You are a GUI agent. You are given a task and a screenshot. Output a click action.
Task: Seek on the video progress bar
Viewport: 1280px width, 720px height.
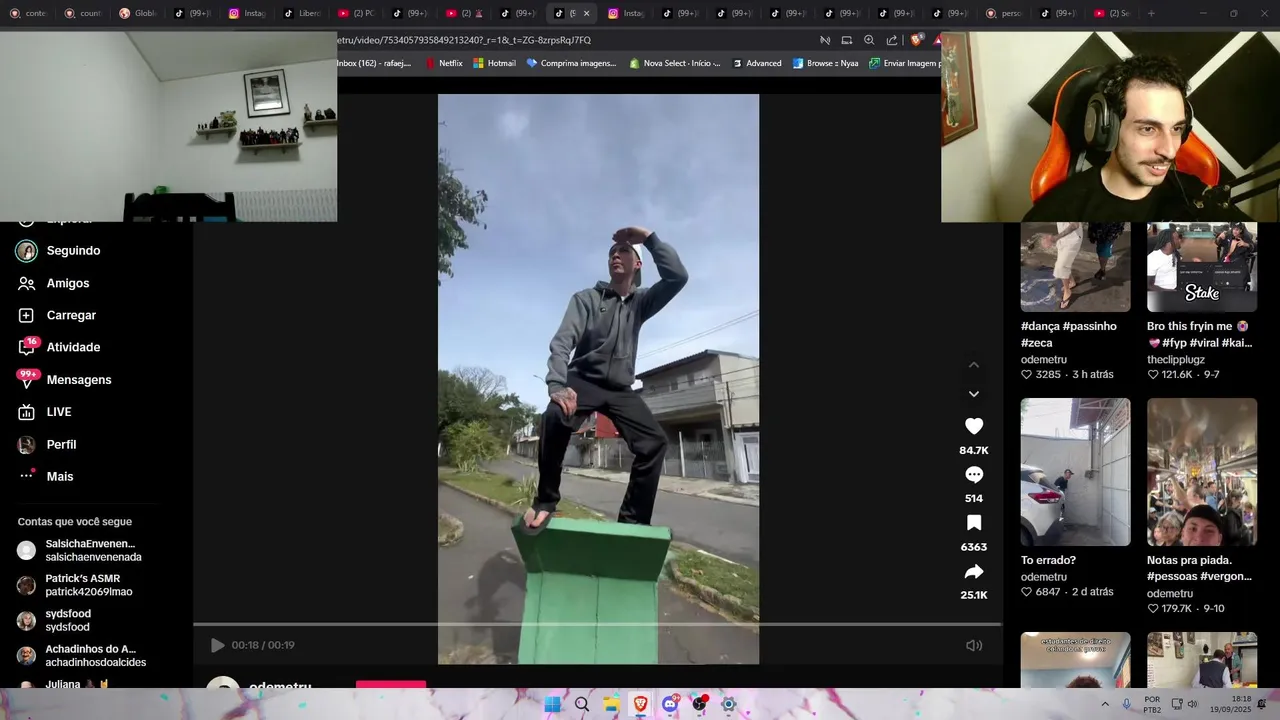tap(597, 625)
